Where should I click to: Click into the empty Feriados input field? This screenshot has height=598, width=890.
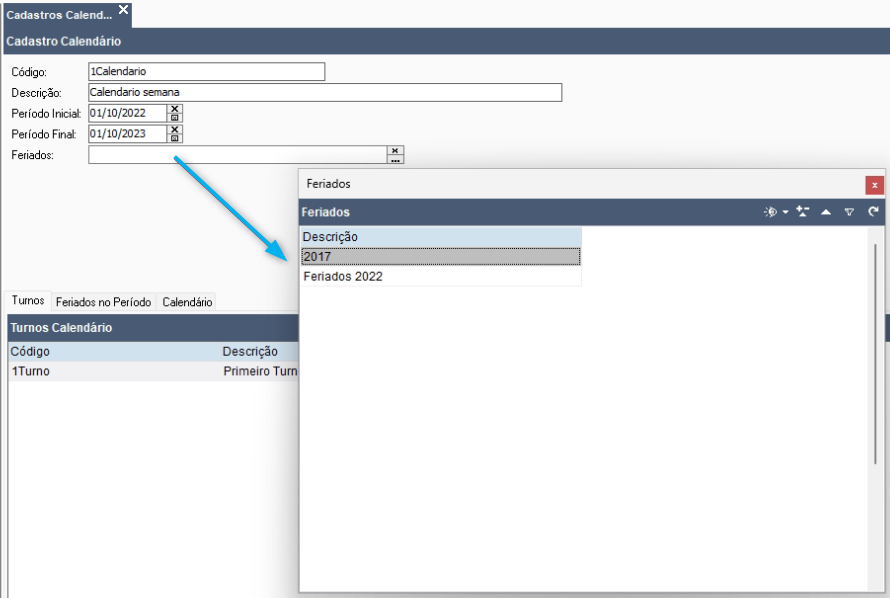click(x=237, y=155)
